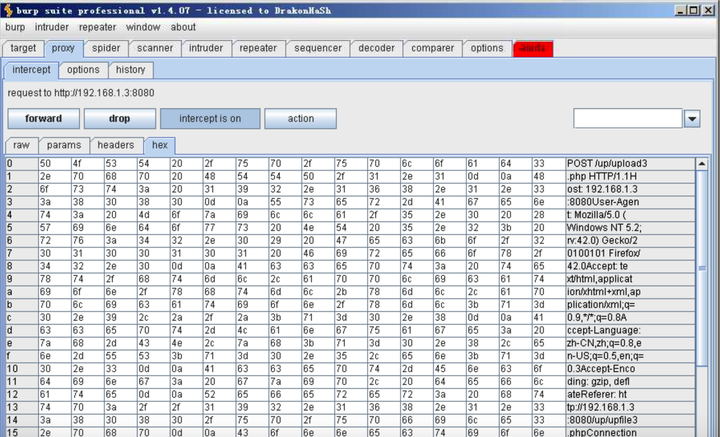Viewport: 720px width, 437px height.
Task: Select the intercept sub-tab
Action: tap(31, 70)
